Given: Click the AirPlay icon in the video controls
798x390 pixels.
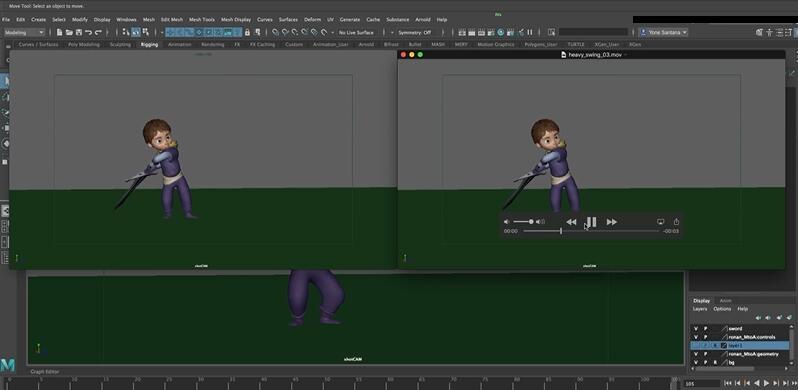Looking at the screenshot, I should 661,222.
